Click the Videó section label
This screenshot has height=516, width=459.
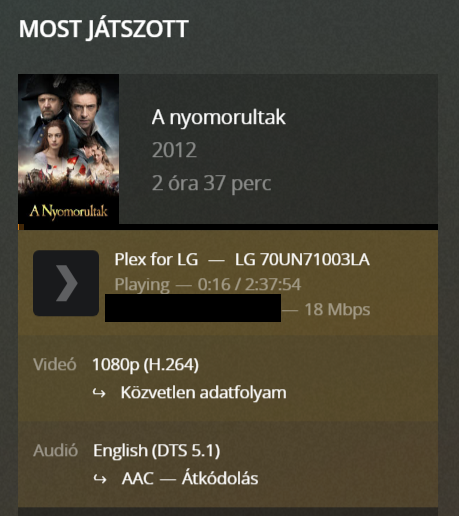[x=55, y=364]
